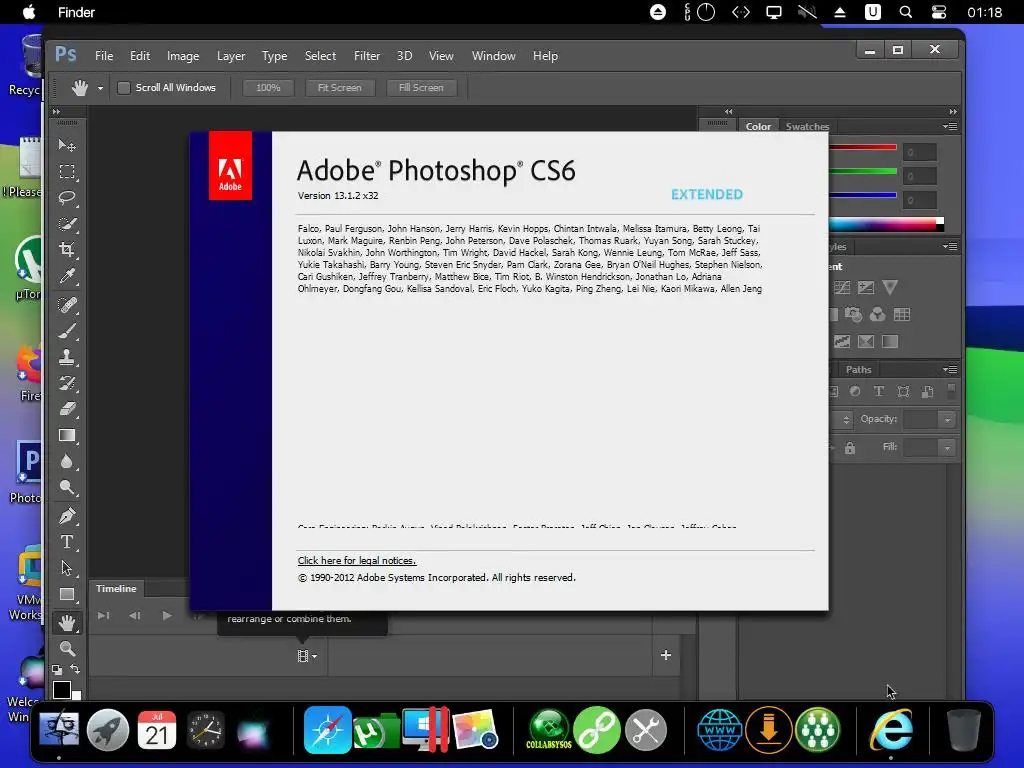Open the File menu
1024x768 pixels.
click(104, 56)
